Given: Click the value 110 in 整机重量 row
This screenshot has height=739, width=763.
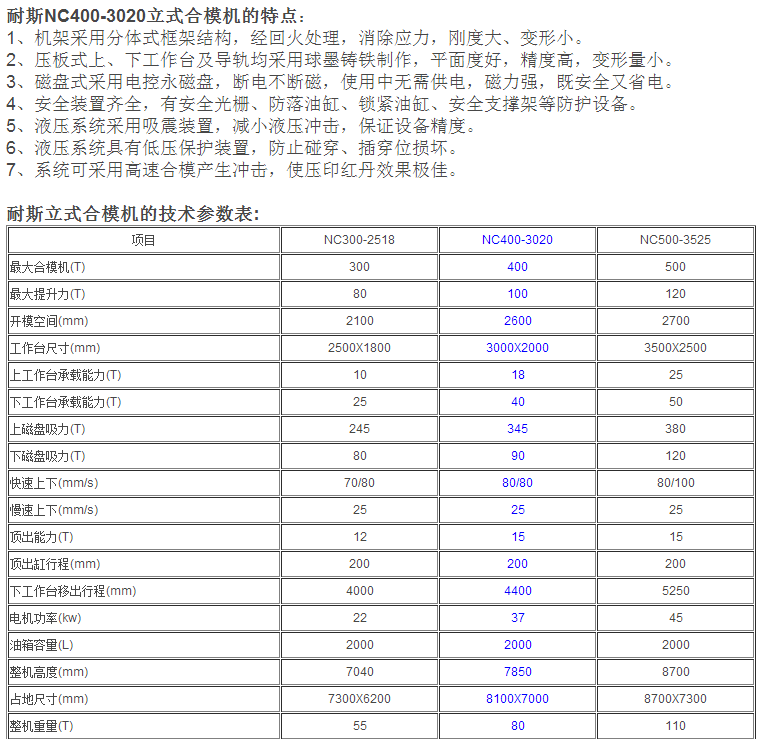Looking at the screenshot, I should 675,726.
